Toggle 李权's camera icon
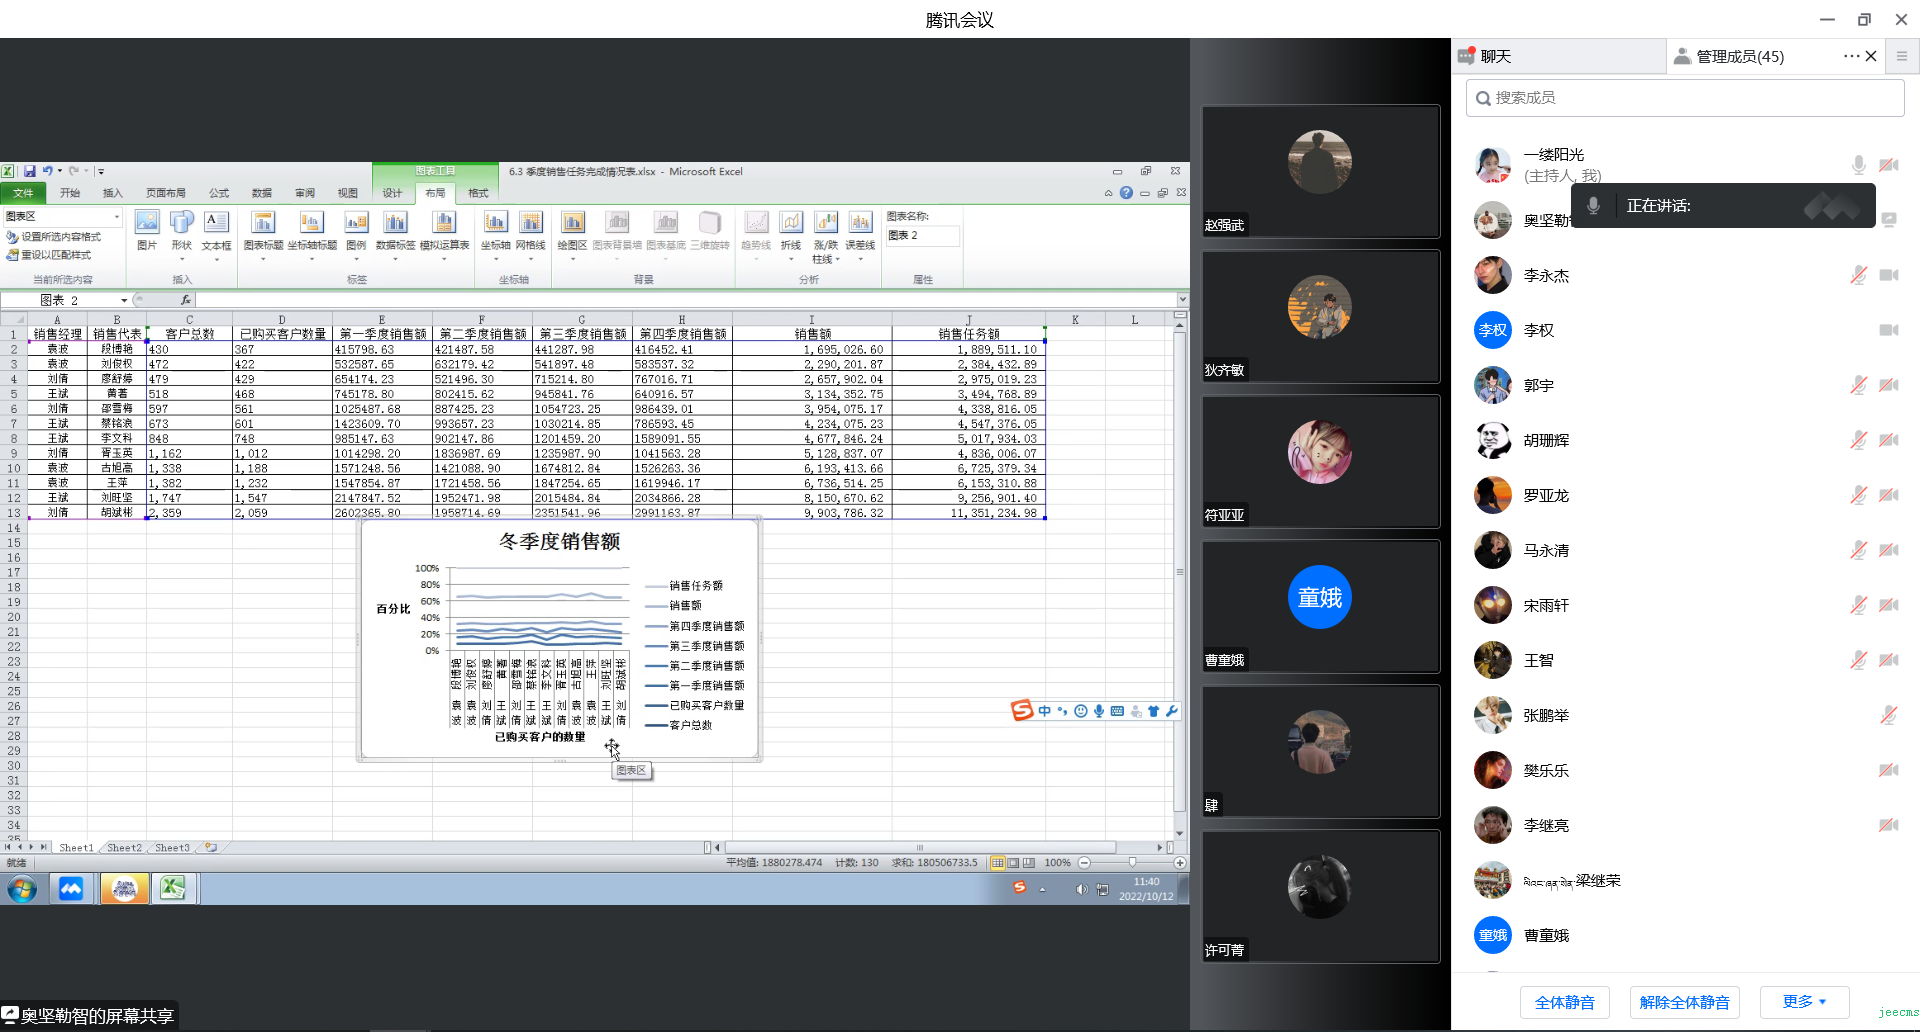The image size is (1920, 1032). [1888, 330]
